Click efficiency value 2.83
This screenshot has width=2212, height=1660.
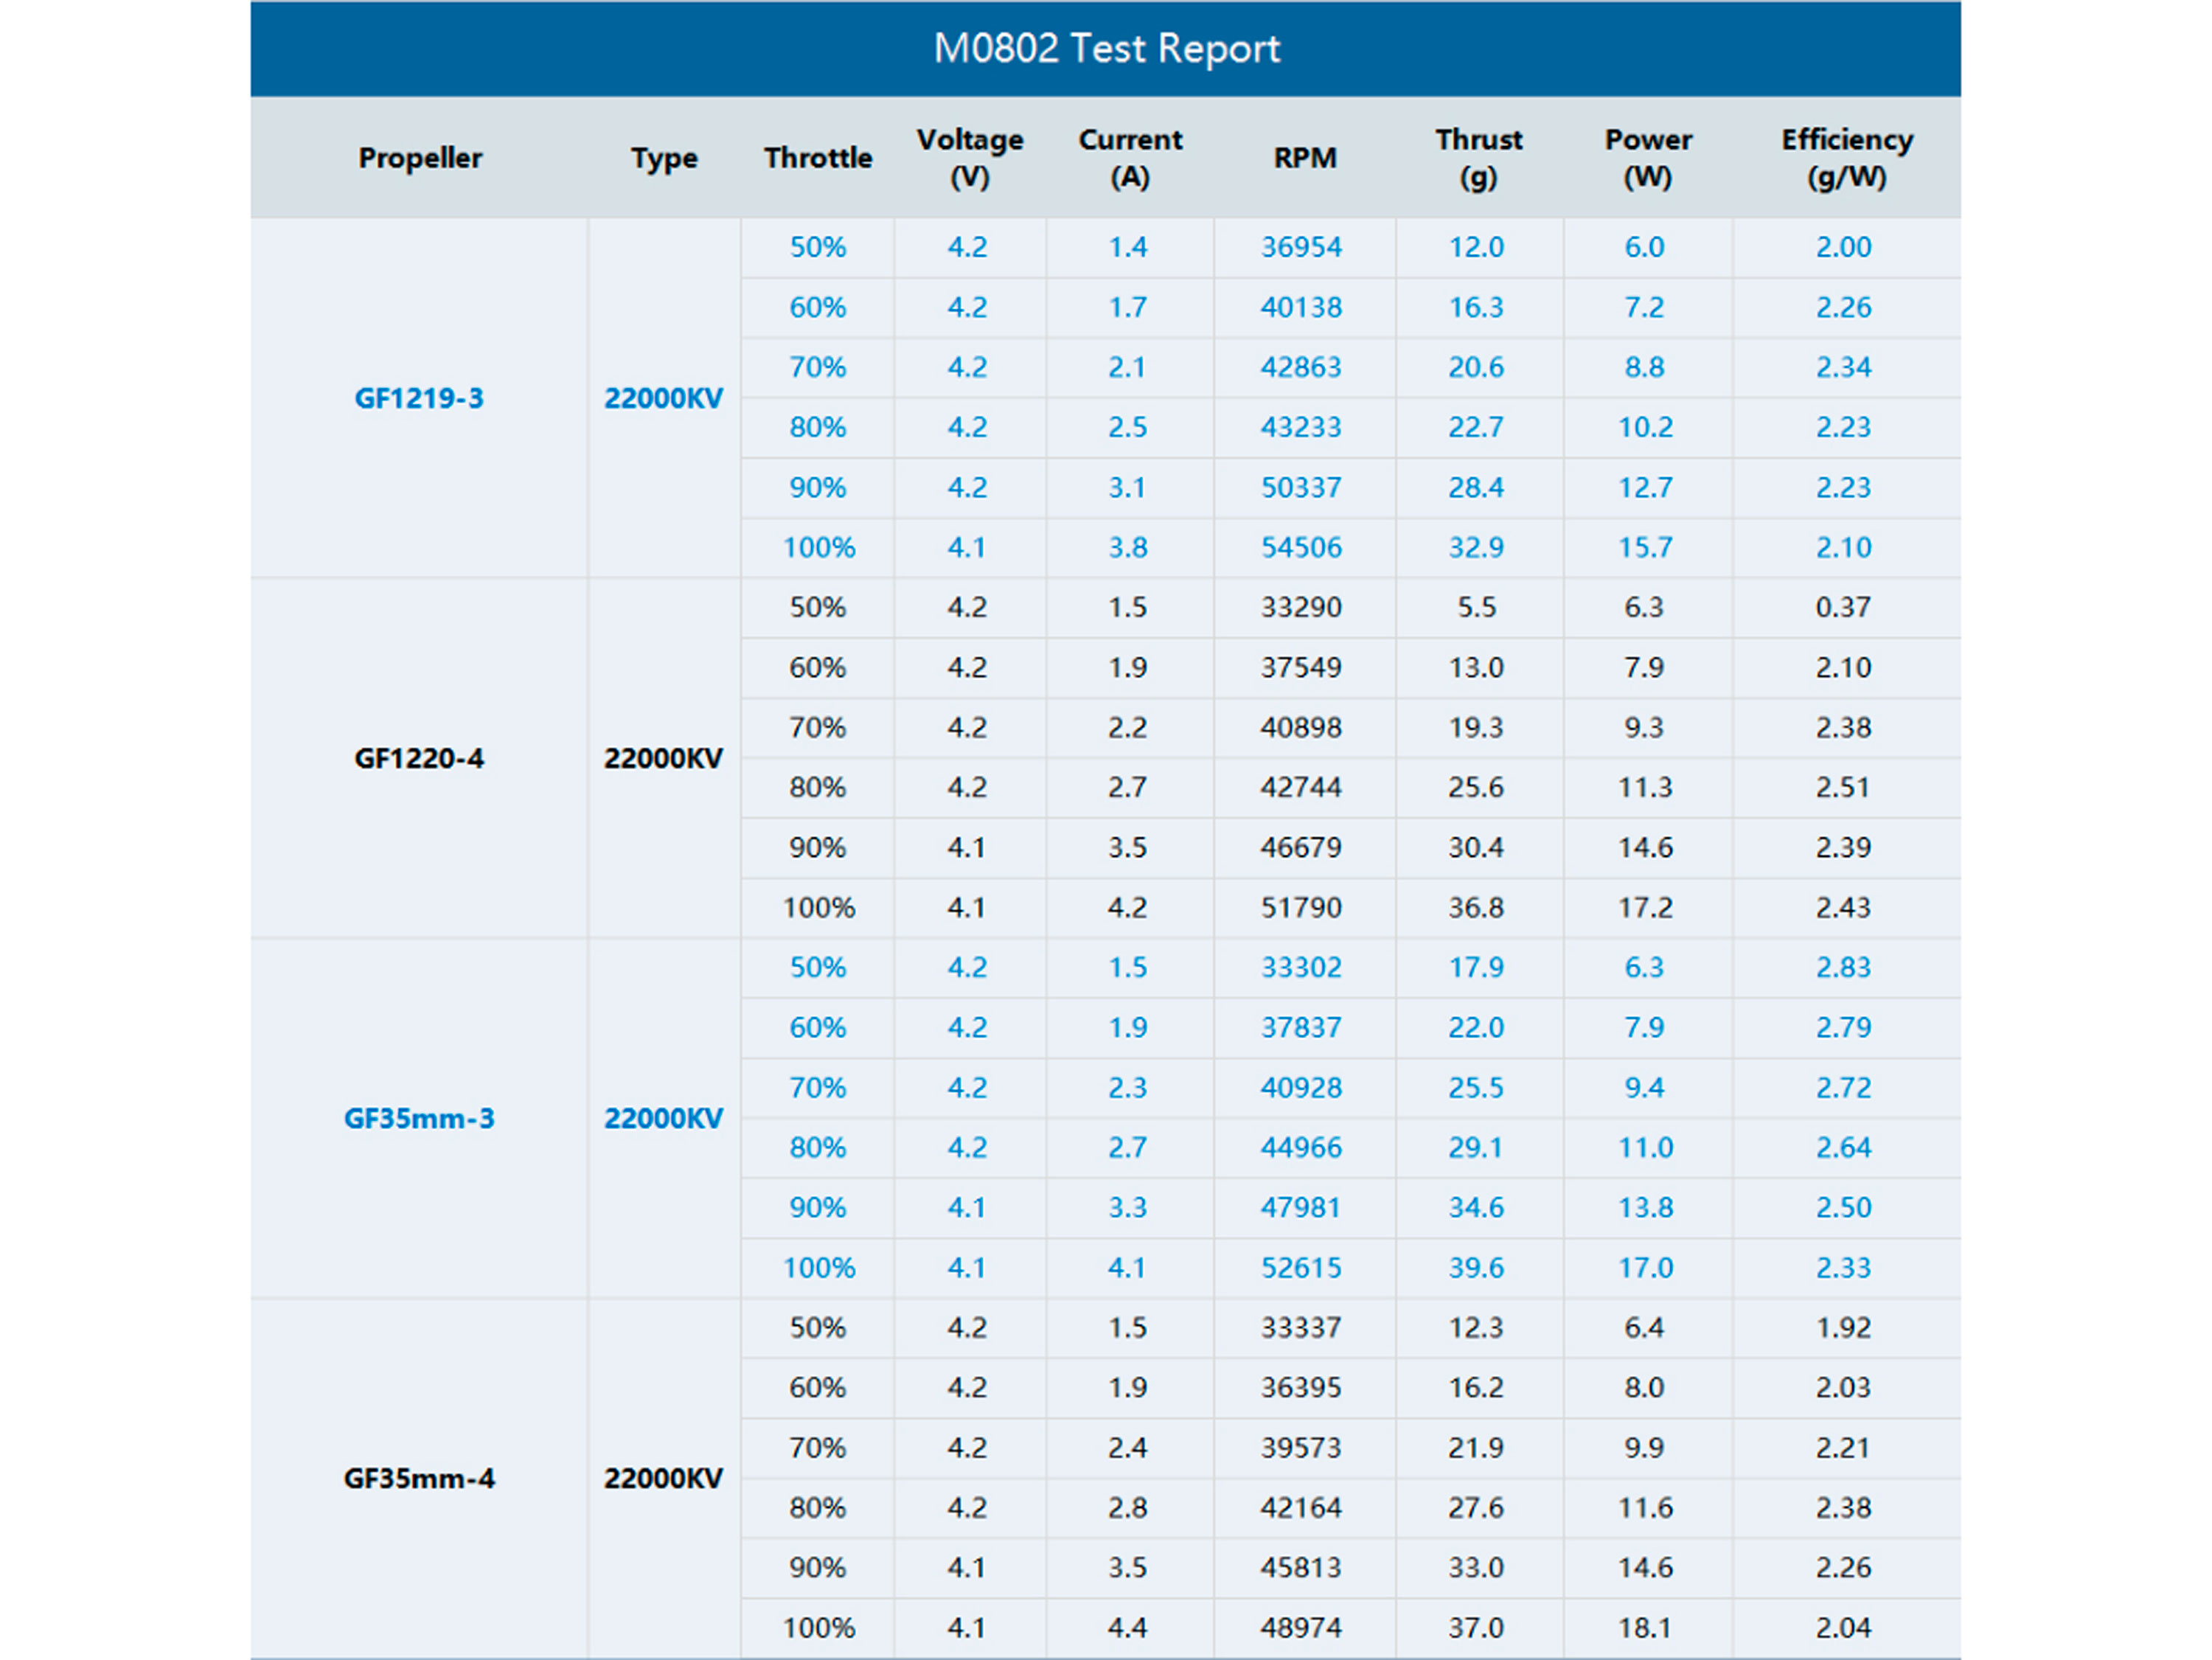tap(1843, 967)
